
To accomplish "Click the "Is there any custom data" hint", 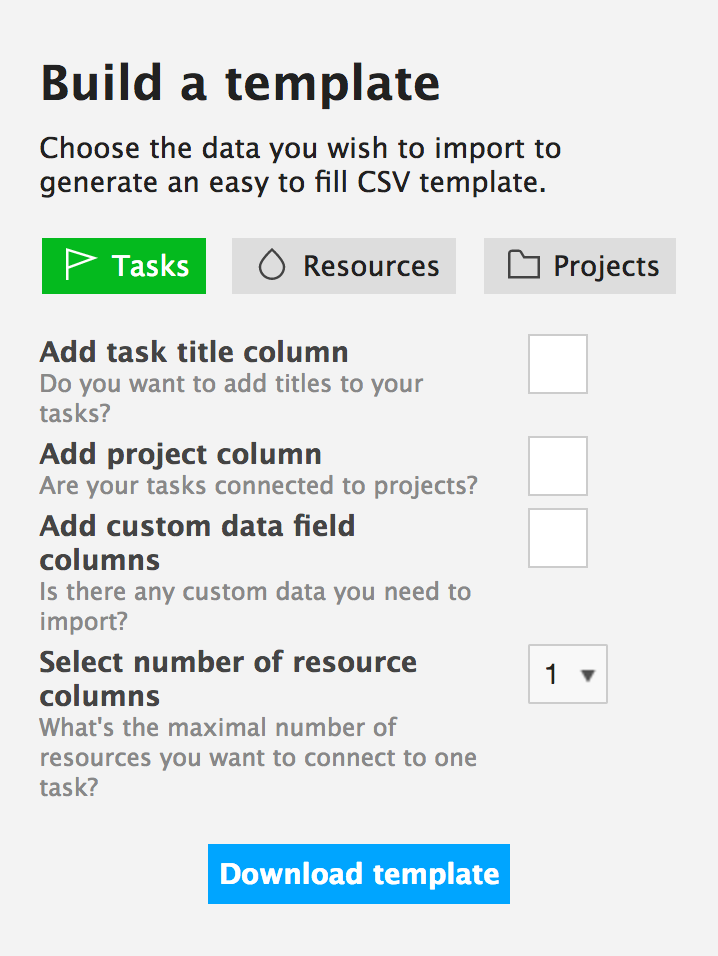I will (x=255, y=606).
